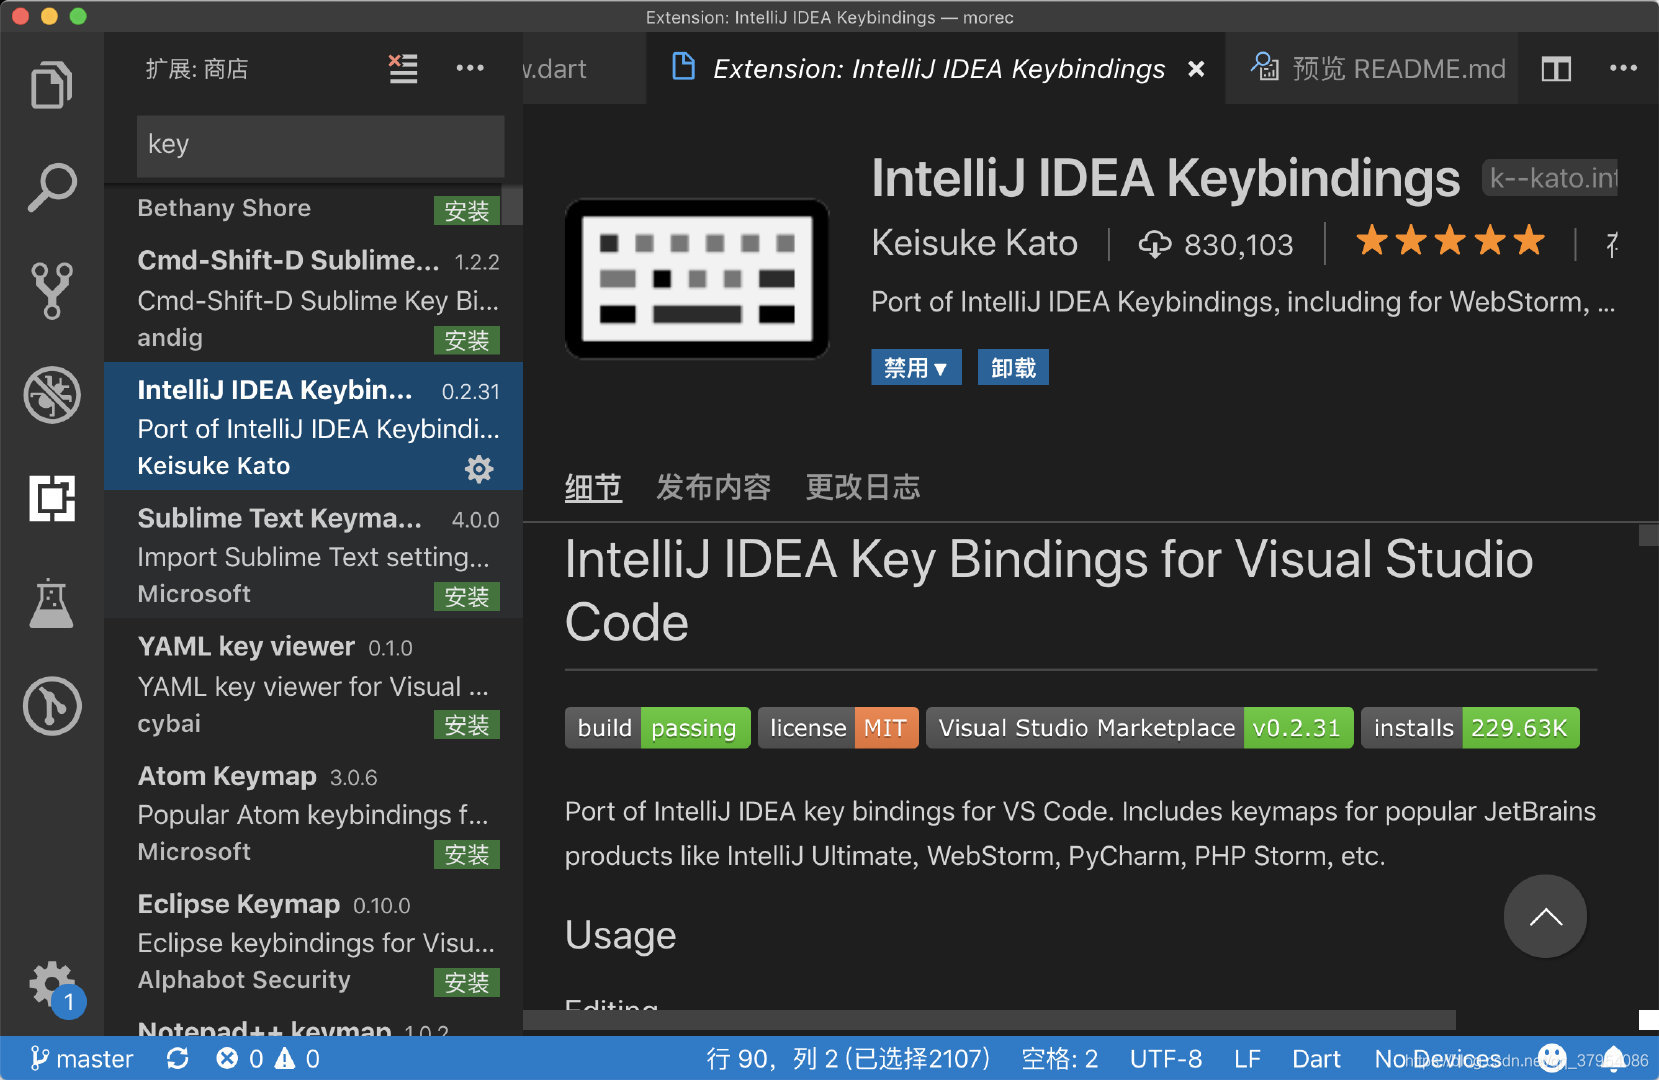Click the installs 229.63K badge
The height and width of the screenshot is (1080, 1659).
pos(1471,728)
